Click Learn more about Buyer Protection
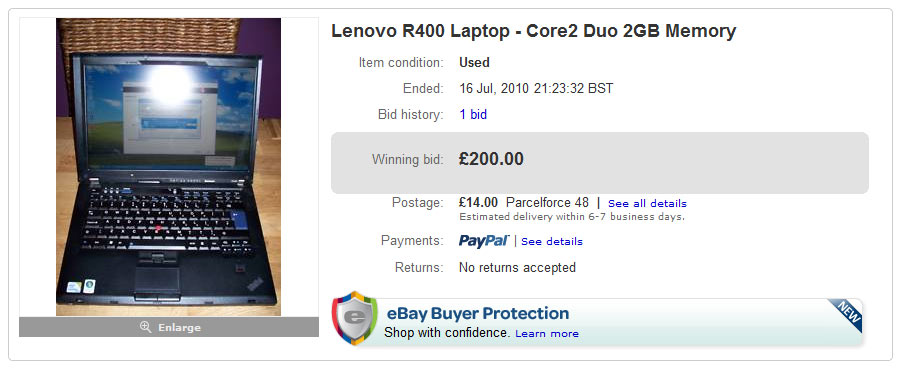Screen dimensions: 900x373 547,333
